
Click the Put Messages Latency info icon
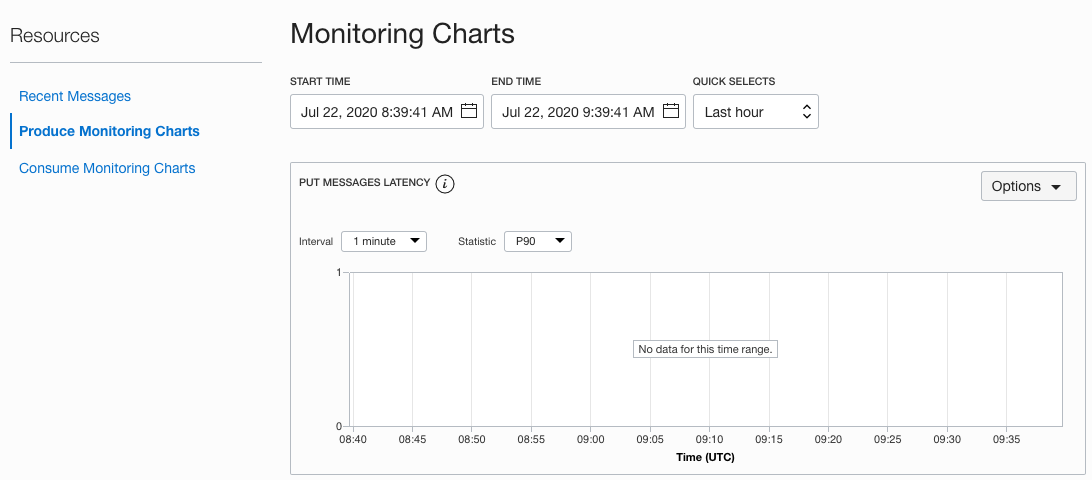tap(446, 184)
